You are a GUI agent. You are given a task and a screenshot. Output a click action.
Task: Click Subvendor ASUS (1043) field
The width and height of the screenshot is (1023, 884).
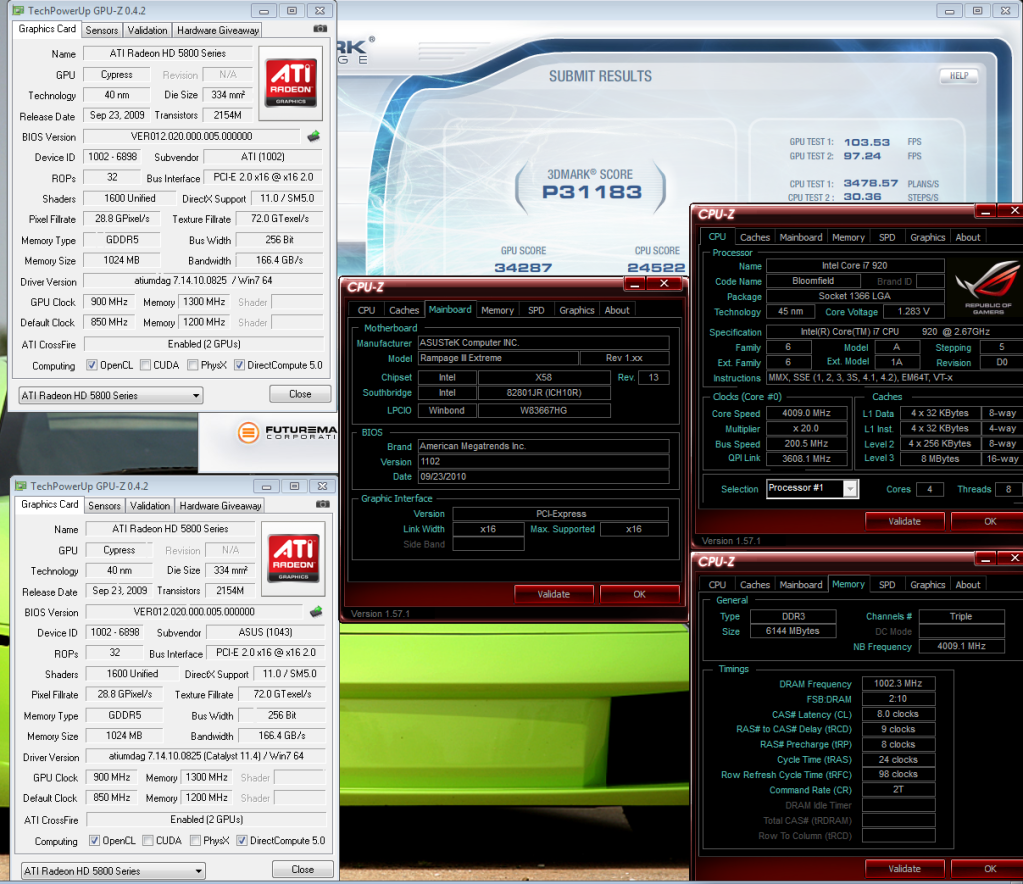[x=266, y=632]
